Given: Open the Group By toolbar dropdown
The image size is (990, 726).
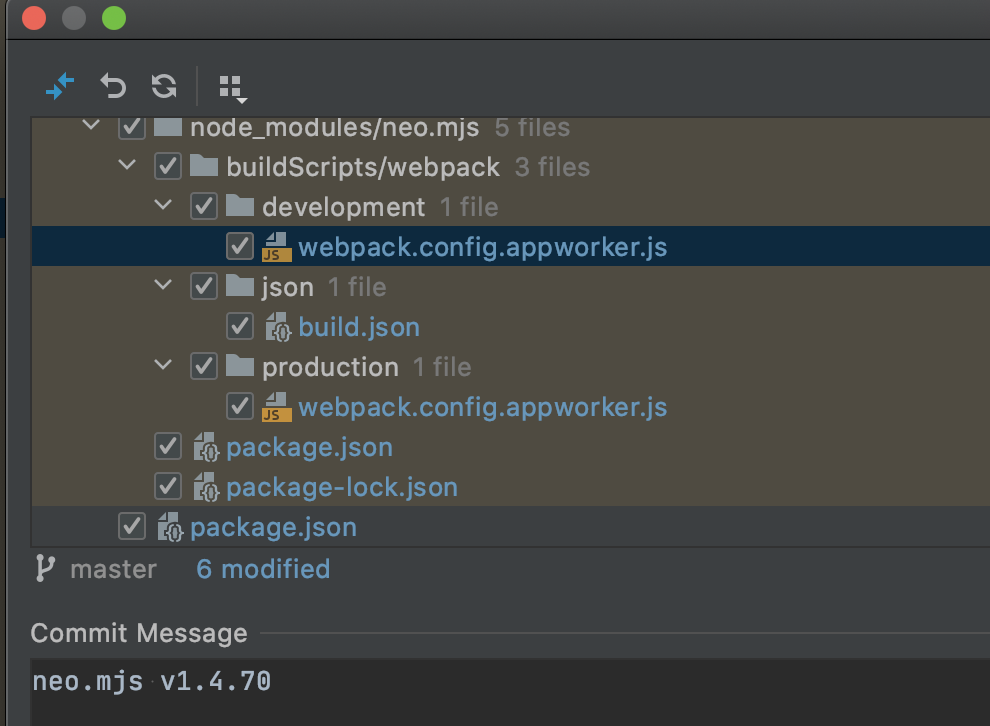Looking at the screenshot, I should coord(232,88).
